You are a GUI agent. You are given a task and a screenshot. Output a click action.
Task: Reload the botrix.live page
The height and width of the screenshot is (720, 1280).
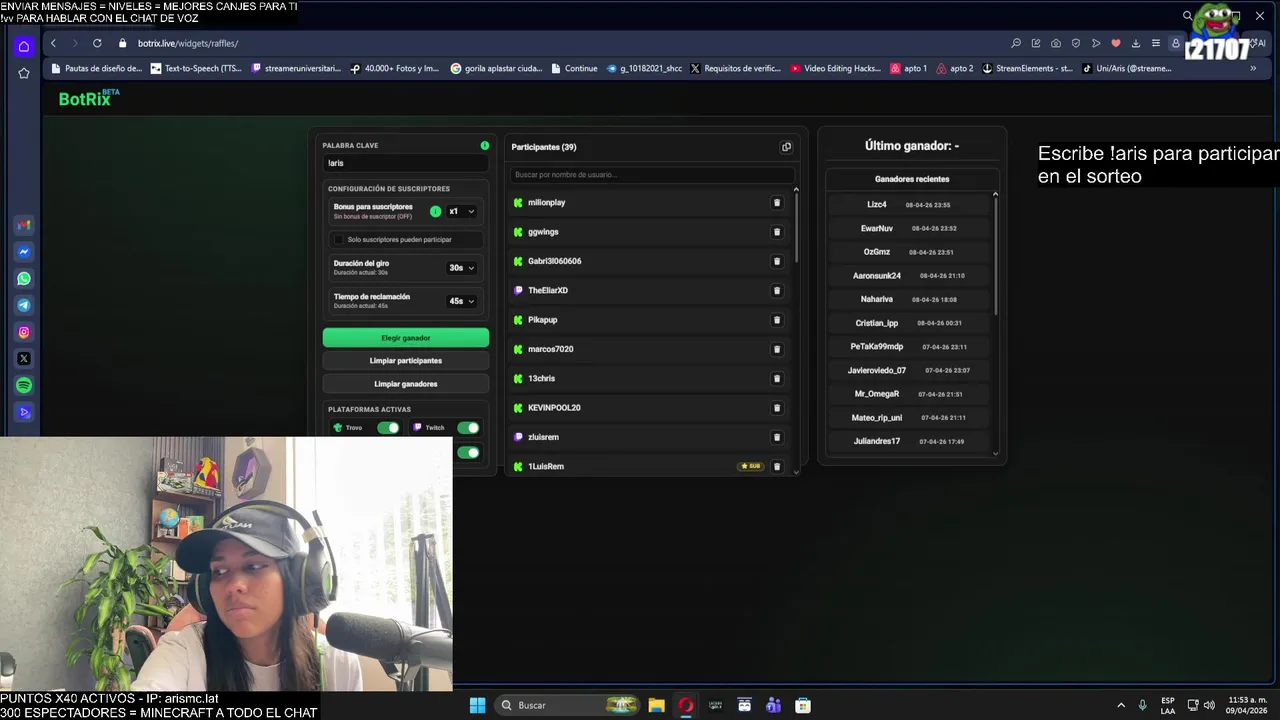[x=97, y=43]
